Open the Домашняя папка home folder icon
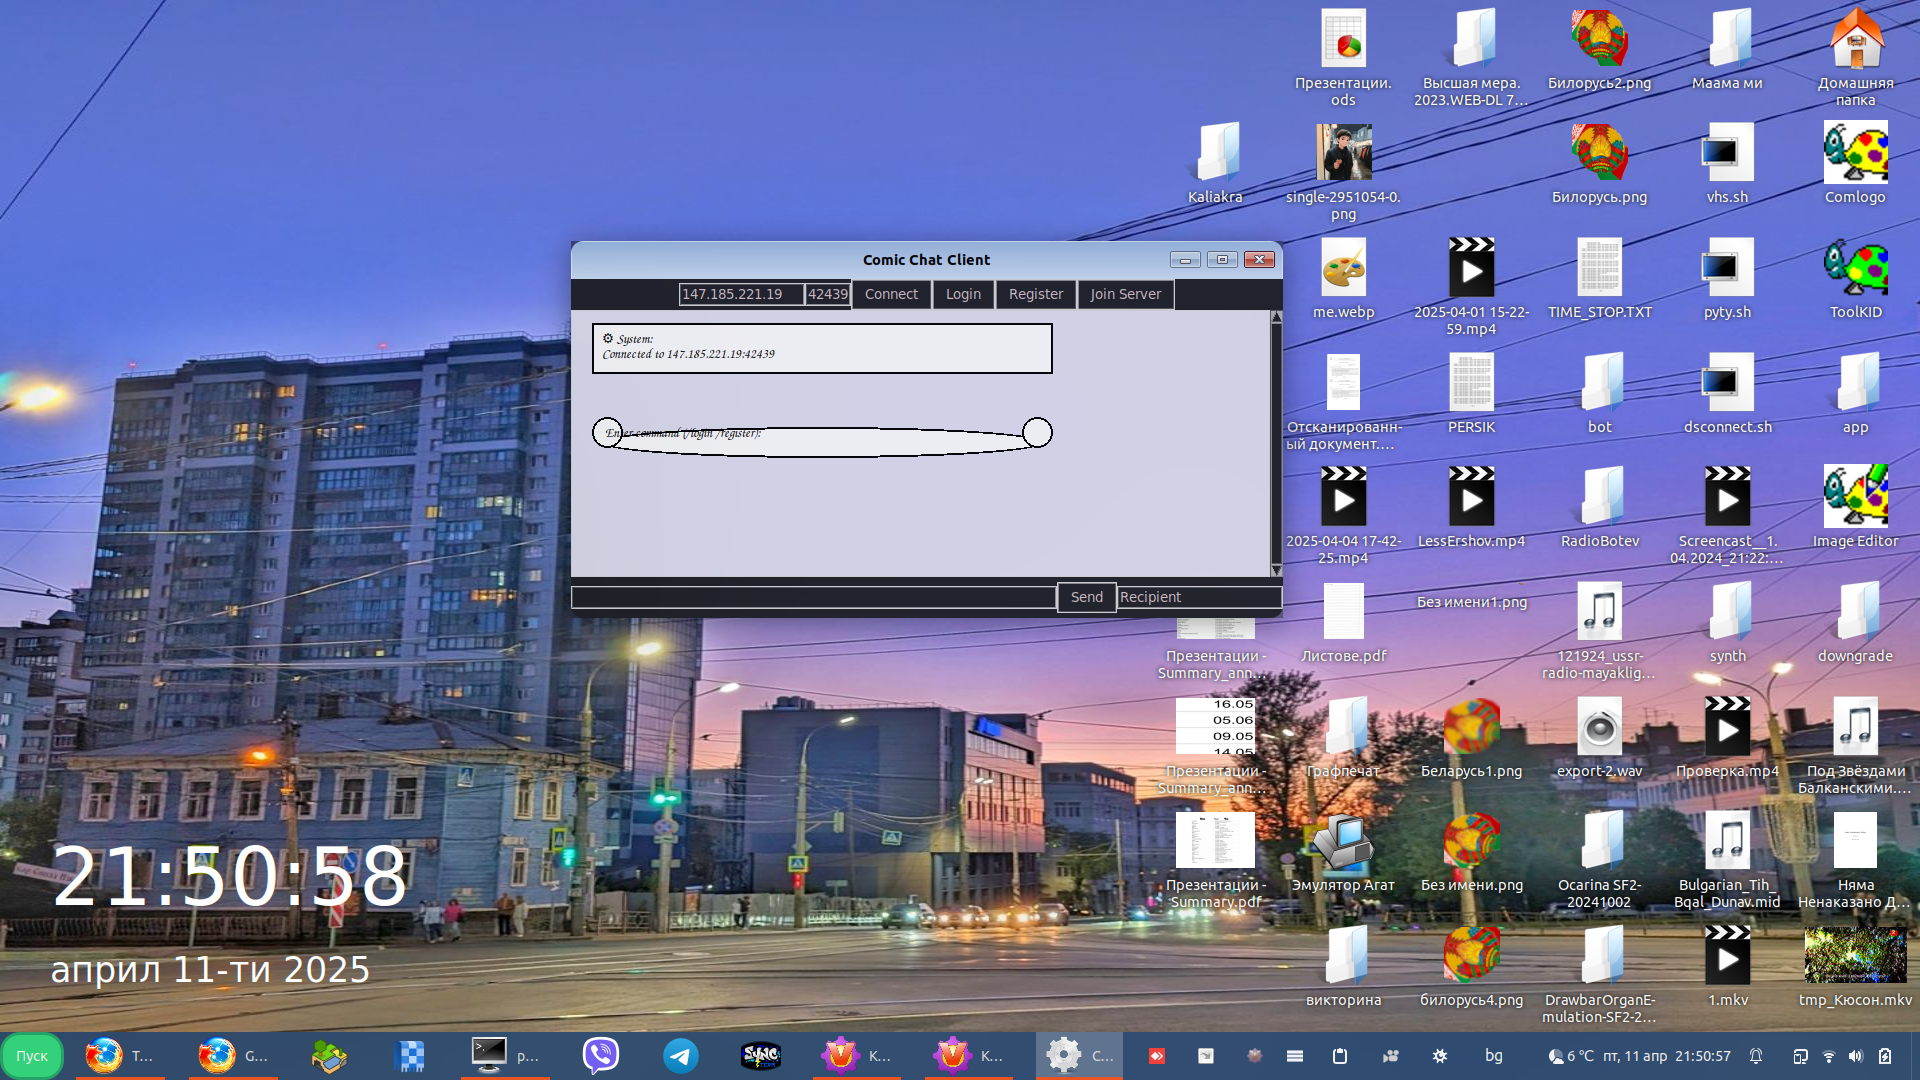1920x1080 pixels. [x=1855, y=40]
